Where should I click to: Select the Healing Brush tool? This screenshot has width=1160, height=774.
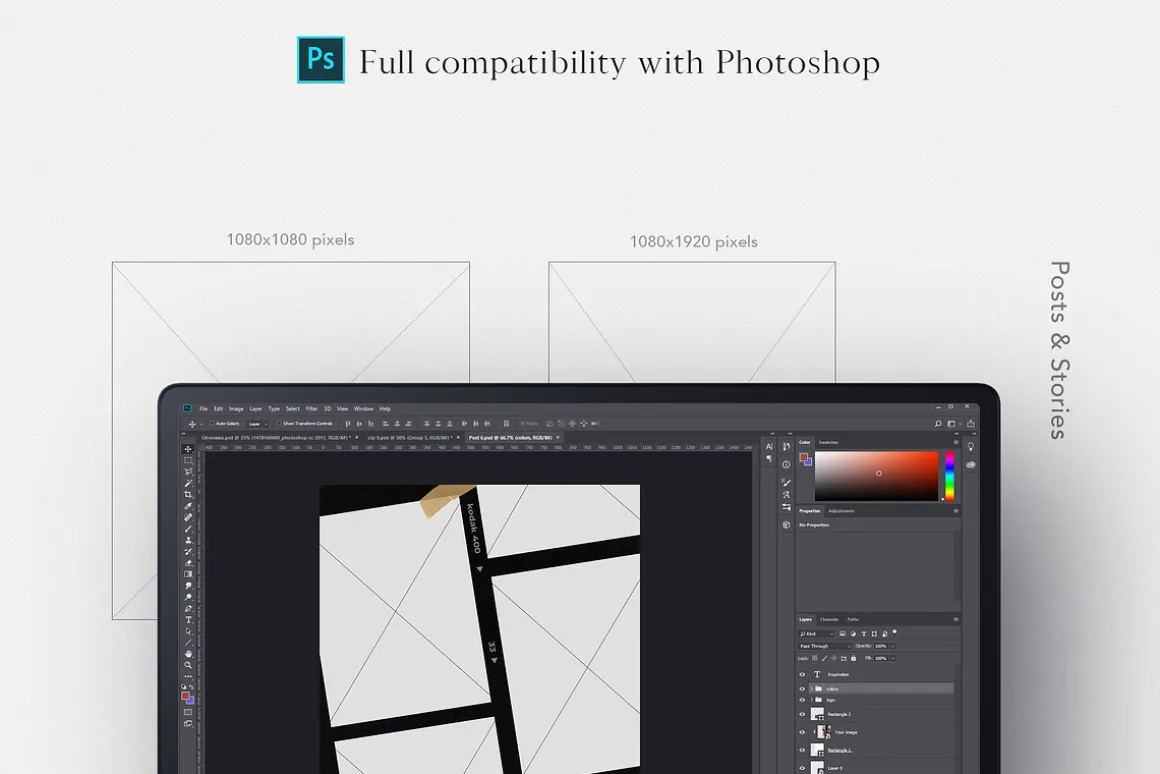point(188,517)
